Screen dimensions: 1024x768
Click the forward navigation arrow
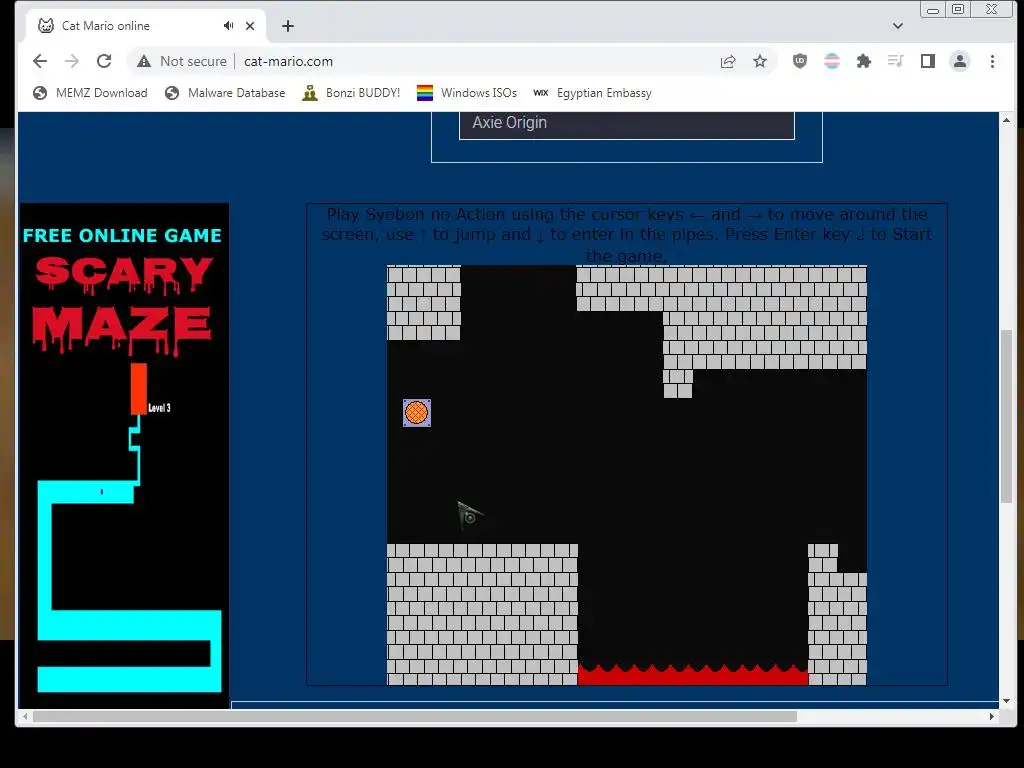pos(72,61)
